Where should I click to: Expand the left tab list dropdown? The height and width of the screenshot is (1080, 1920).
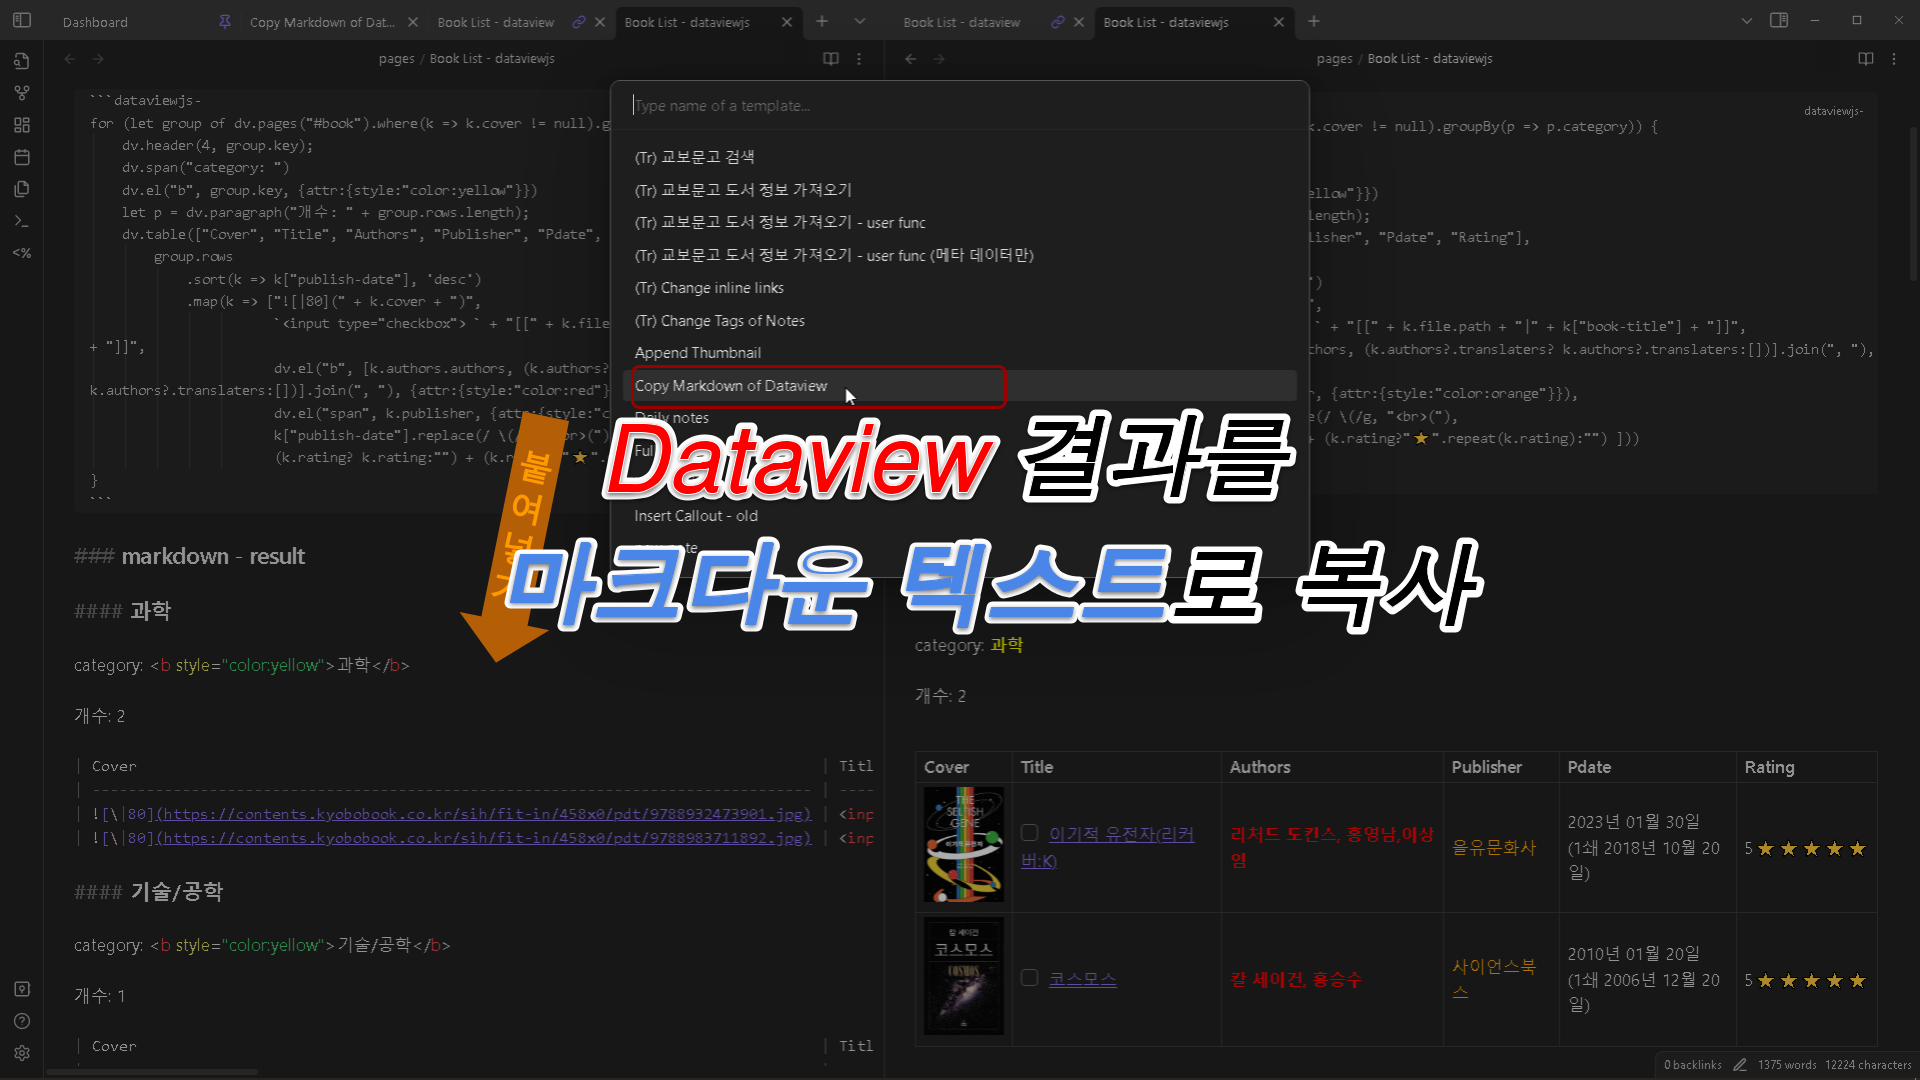(860, 21)
